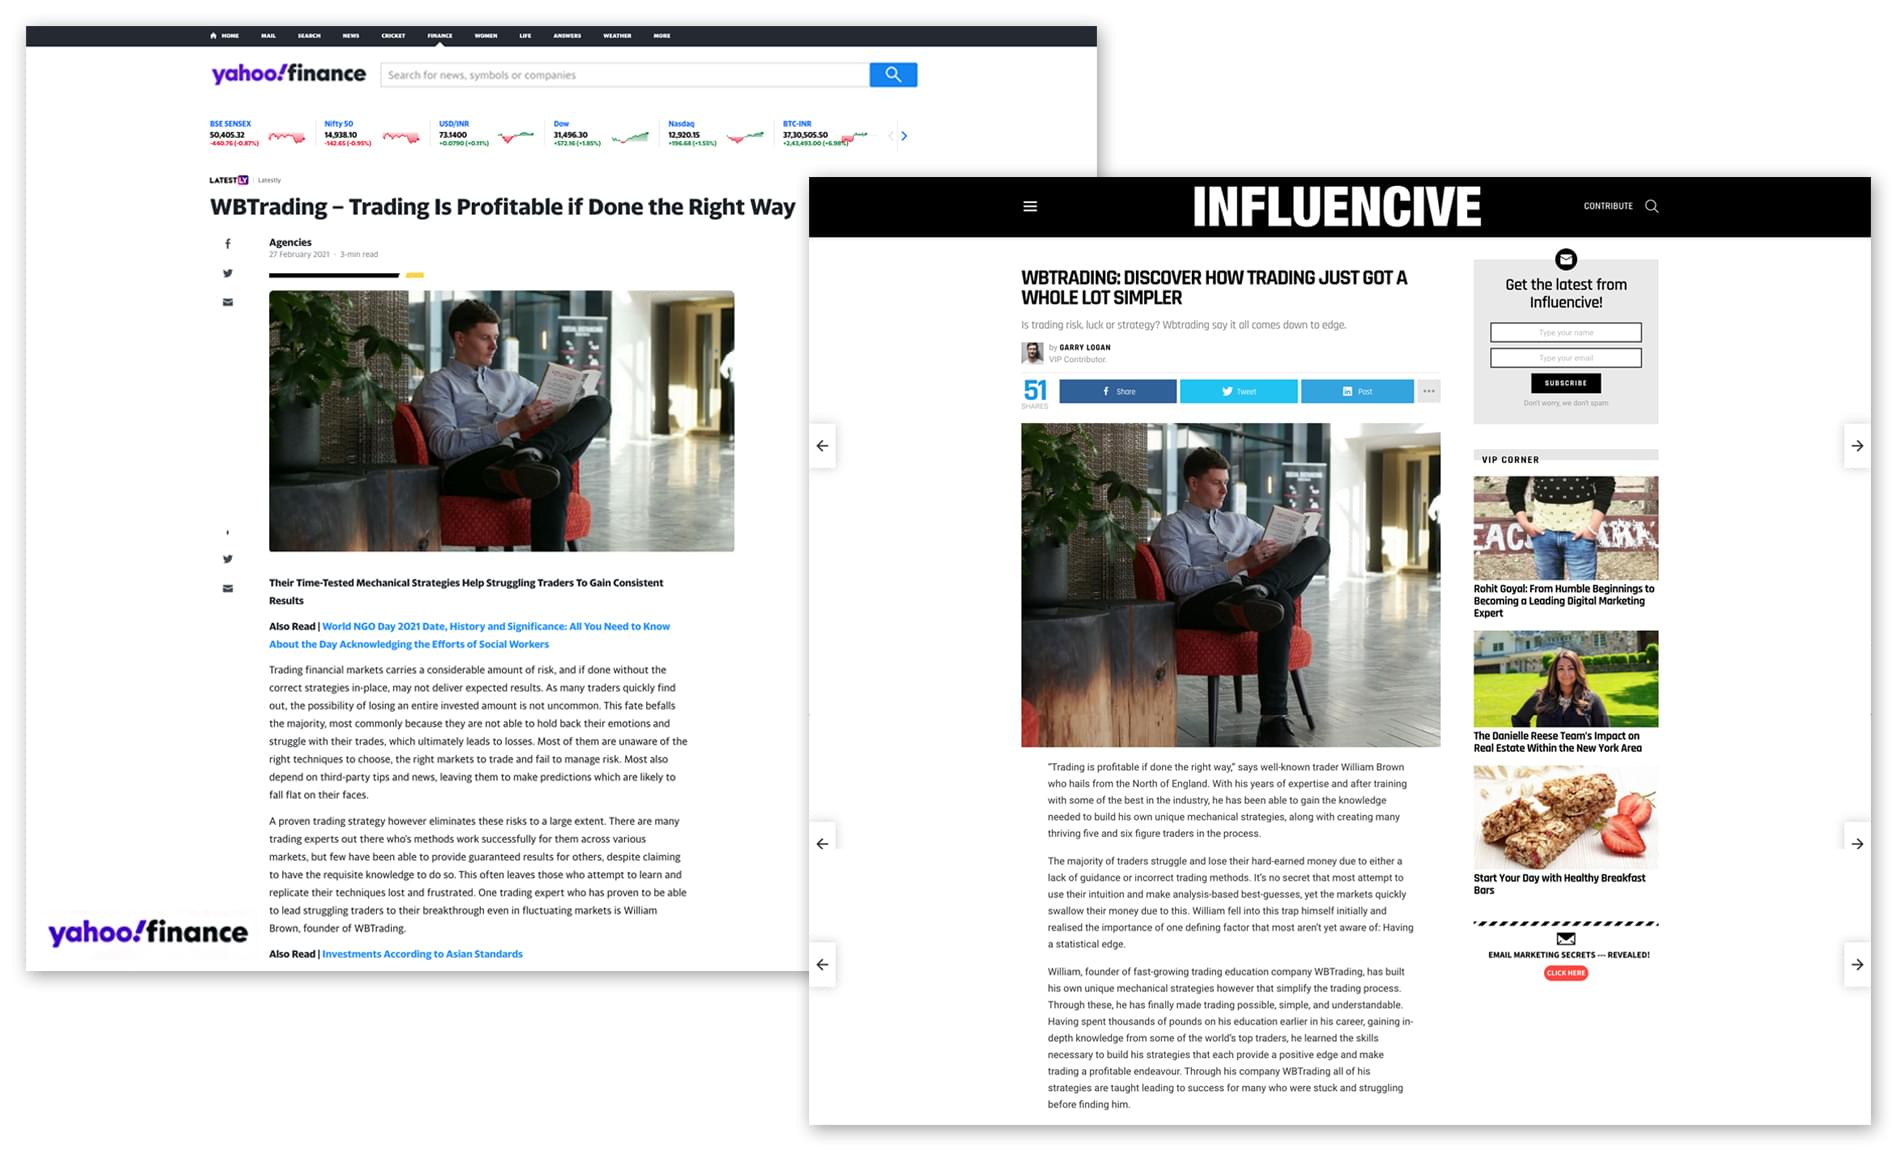Select the Finance tab in Yahoo navigation
This screenshot has width=1903, height=1161.
click(x=440, y=36)
